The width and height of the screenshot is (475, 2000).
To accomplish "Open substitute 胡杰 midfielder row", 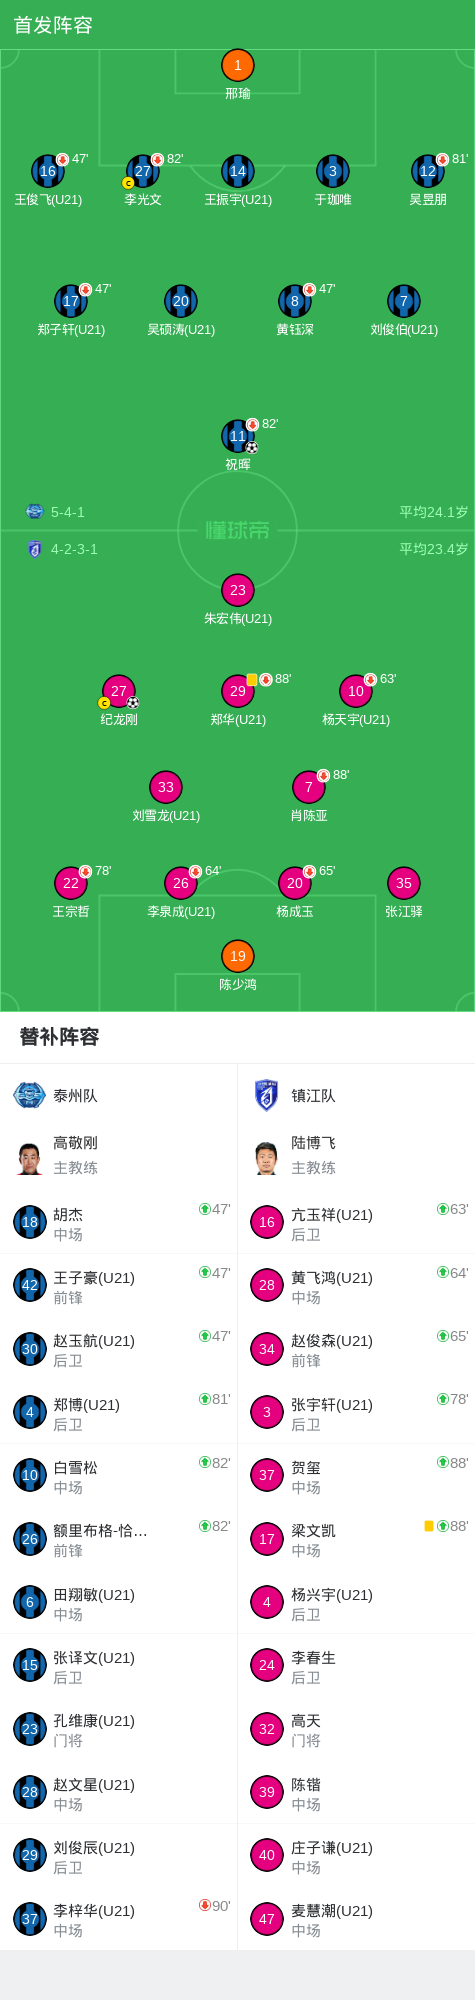I will tap(119, 1223).
